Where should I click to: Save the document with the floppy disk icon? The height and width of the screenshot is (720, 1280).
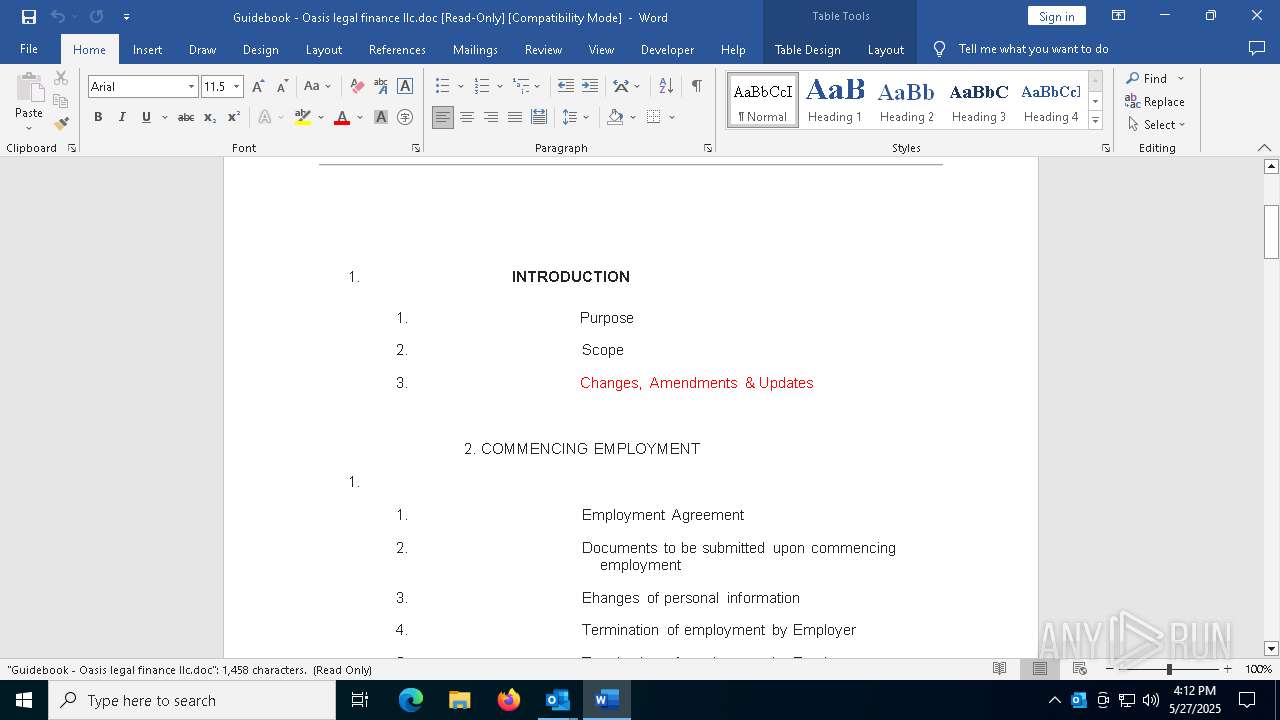(x=29, y=17)
